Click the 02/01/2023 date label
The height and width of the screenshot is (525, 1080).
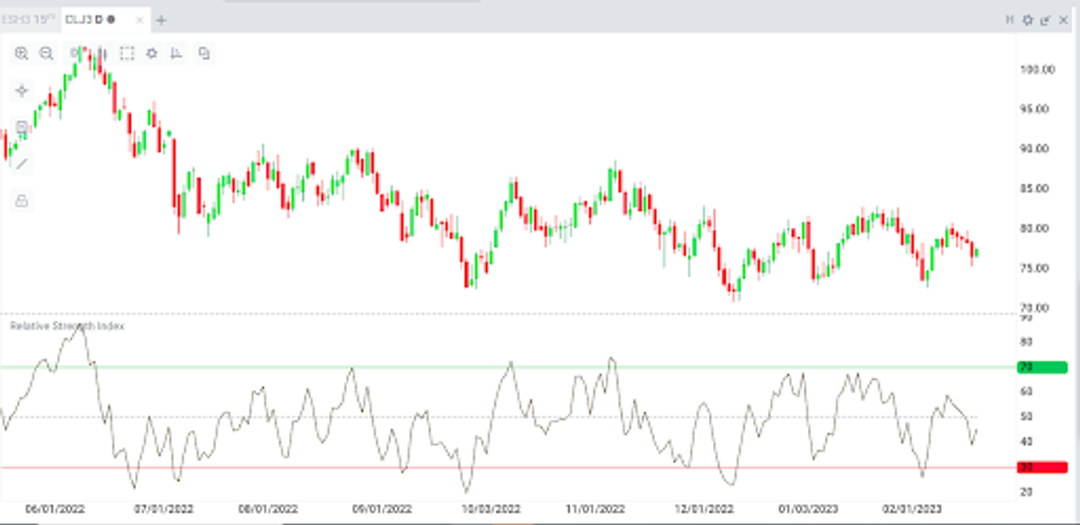pyautogui.click(x=911, y=509)
